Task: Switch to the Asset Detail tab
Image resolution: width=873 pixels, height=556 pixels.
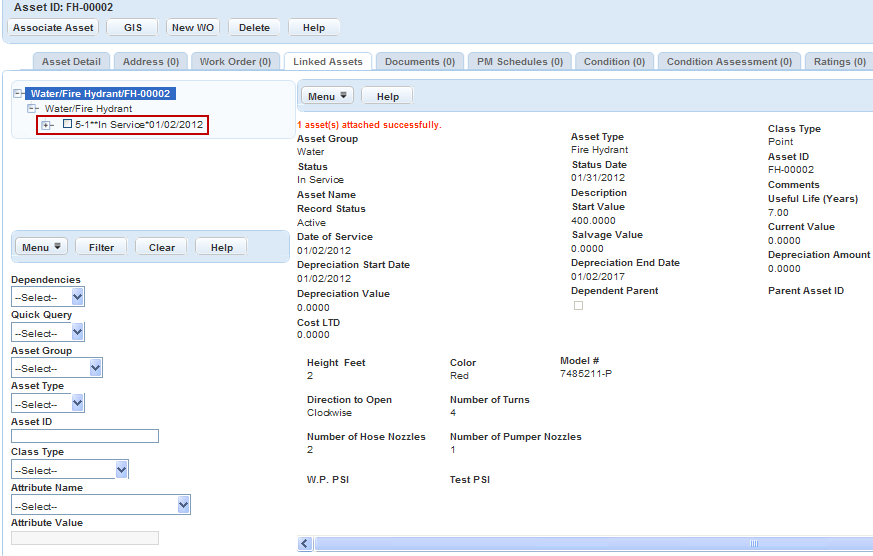Action: (x=71, y=62)
